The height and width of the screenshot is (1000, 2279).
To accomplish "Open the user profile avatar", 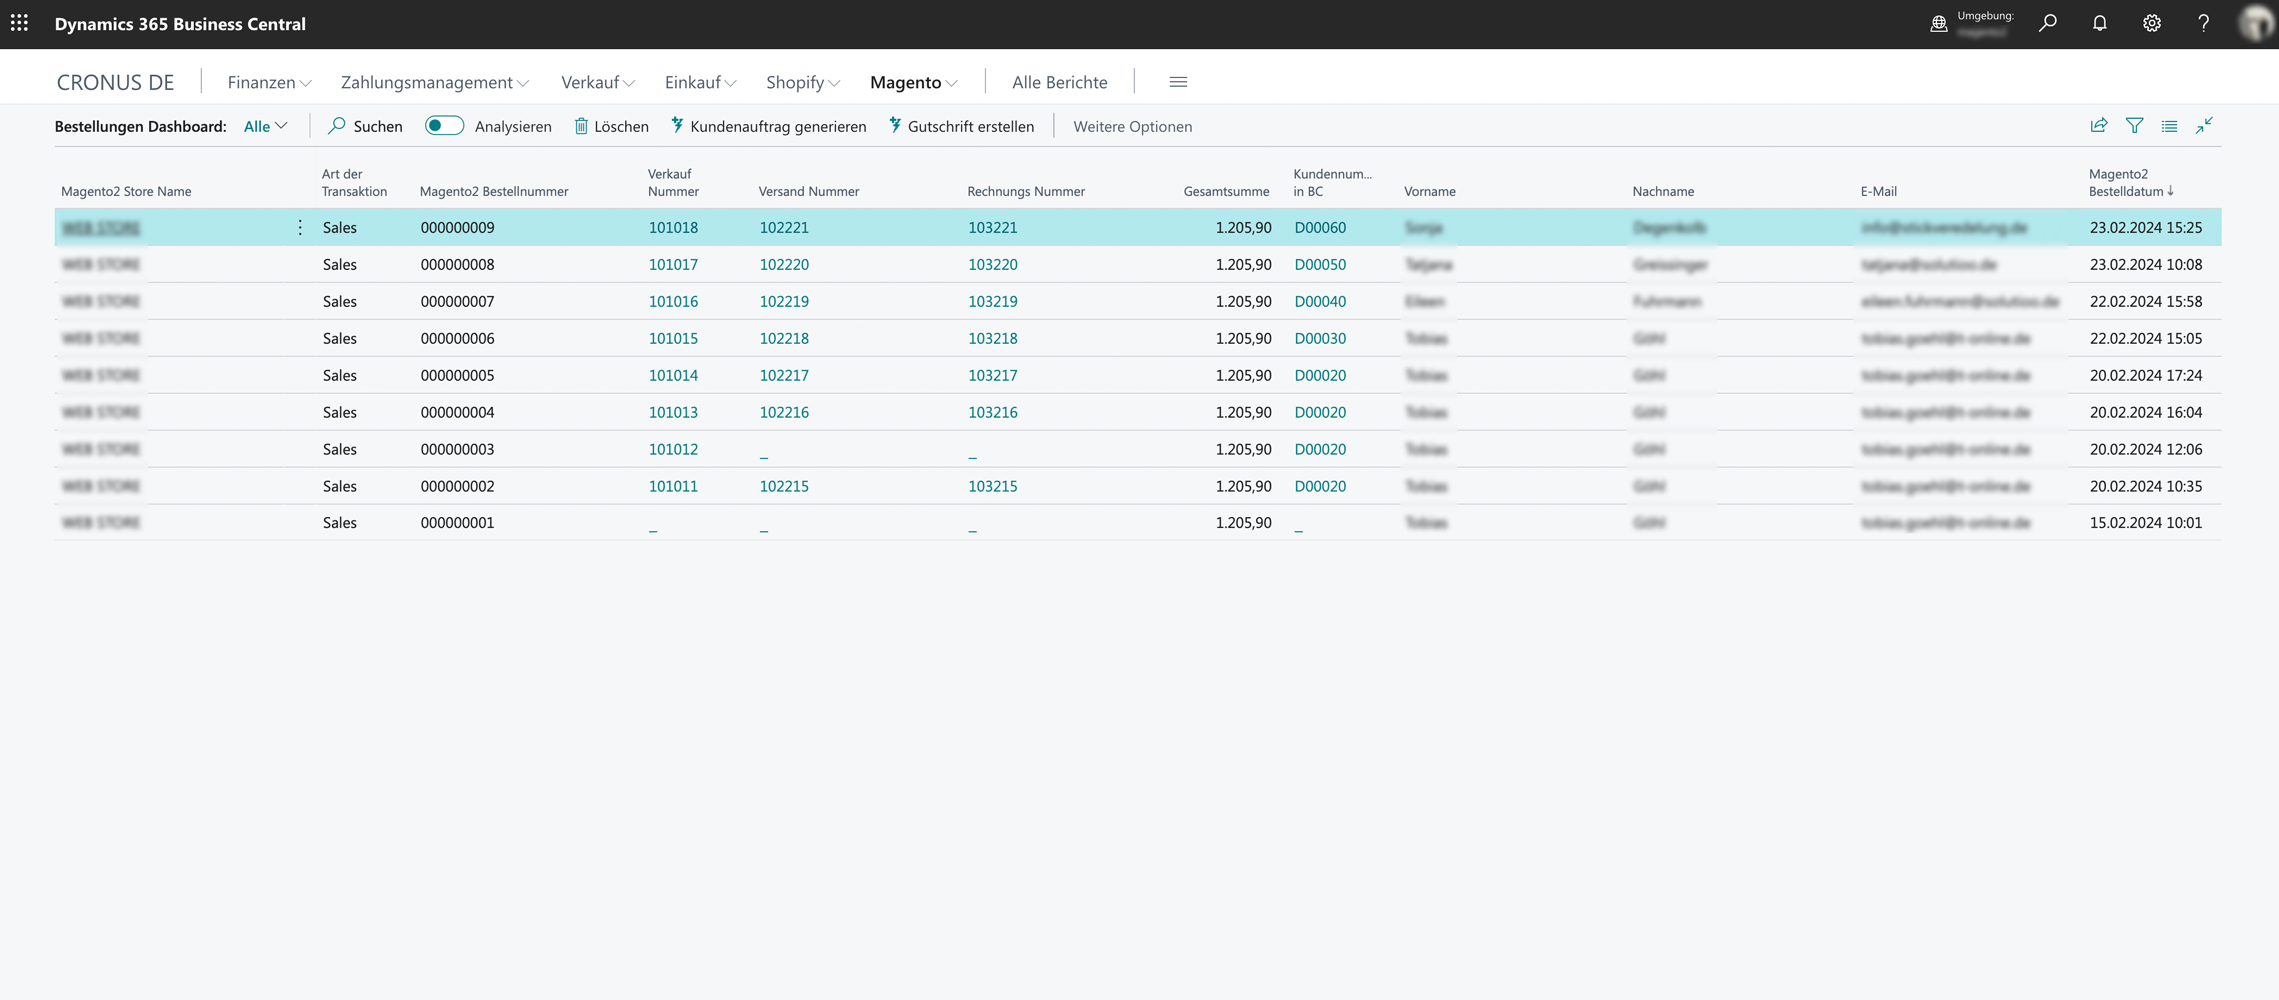I will pyautogui.click(x=2256, y=23).
